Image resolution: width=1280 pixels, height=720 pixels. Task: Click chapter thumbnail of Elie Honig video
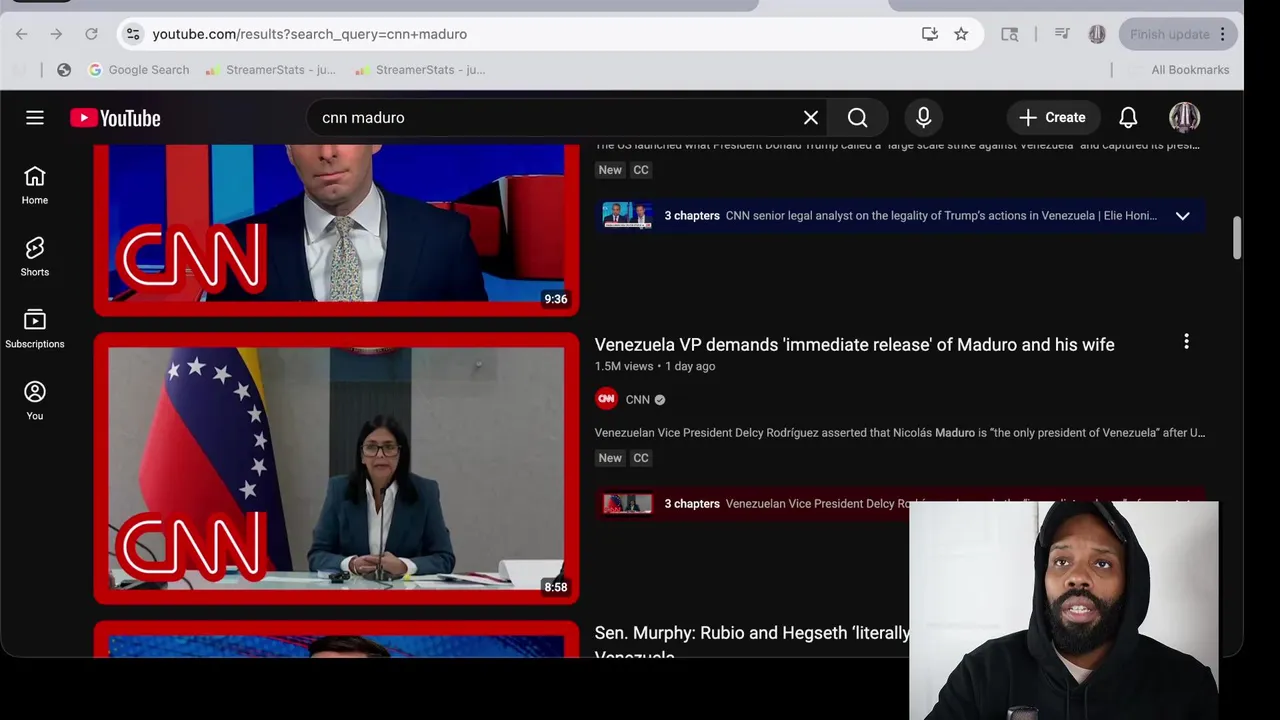pos(627,216)
